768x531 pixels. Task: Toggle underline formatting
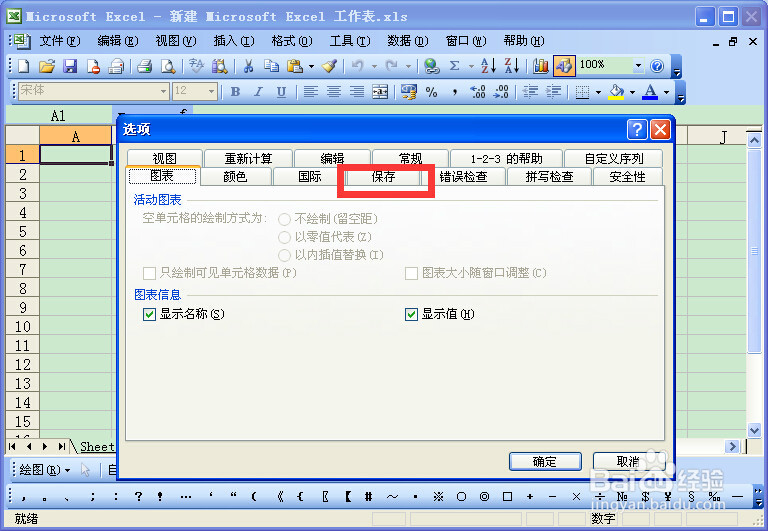tap(281, 92)
